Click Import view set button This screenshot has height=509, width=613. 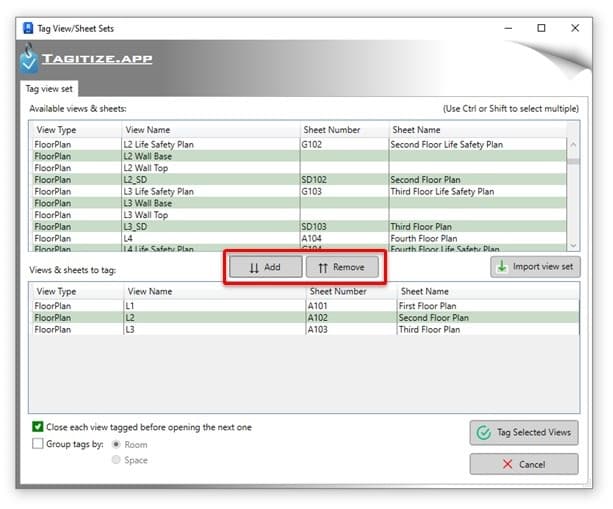pyautogui.click(x=535, y=267)
